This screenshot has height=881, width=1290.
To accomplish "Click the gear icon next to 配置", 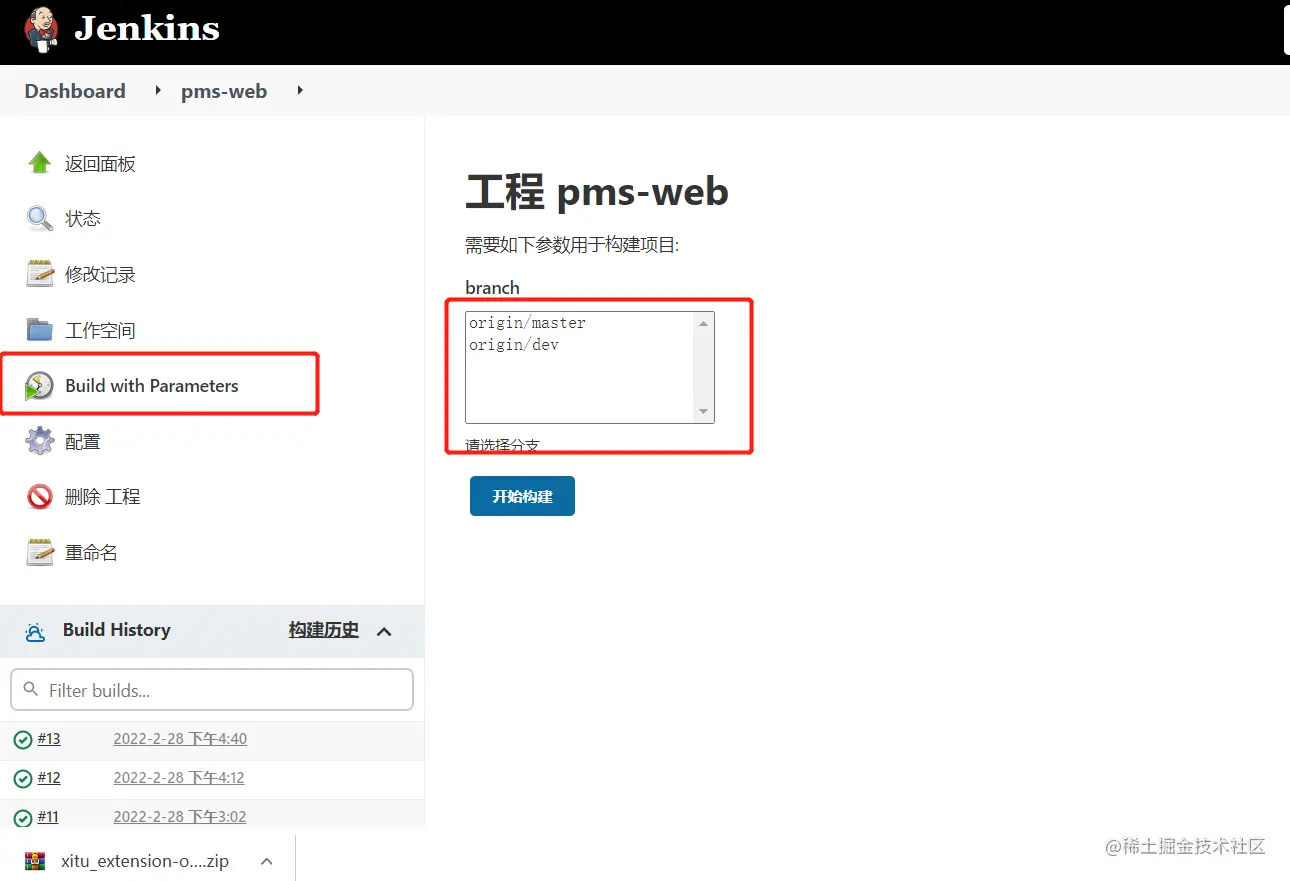I will tap(40, 441).
